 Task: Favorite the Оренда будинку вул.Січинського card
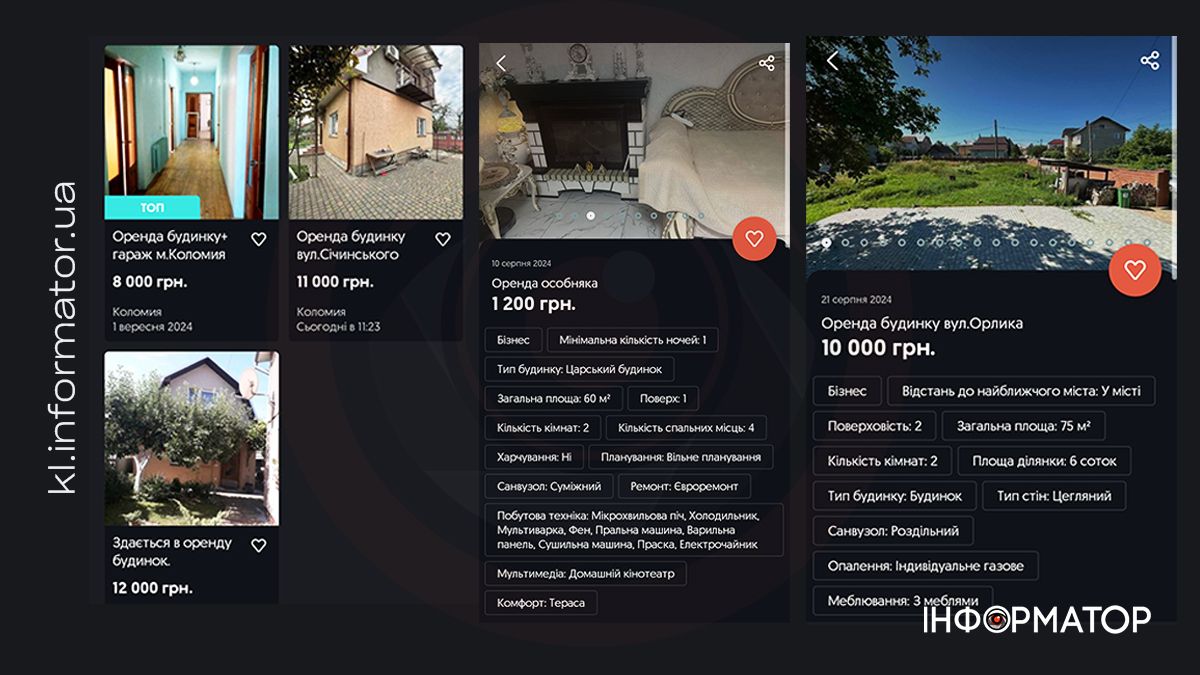(x=443, y=239)
